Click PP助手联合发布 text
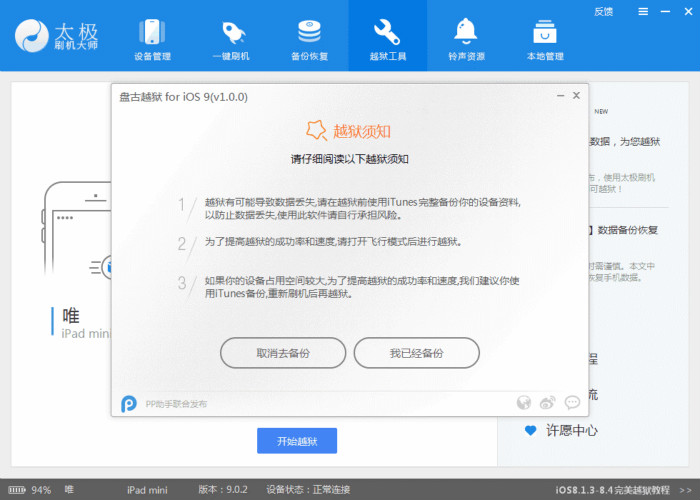The width and height of the screenshot is (700, 500). (x=176, y=404)
